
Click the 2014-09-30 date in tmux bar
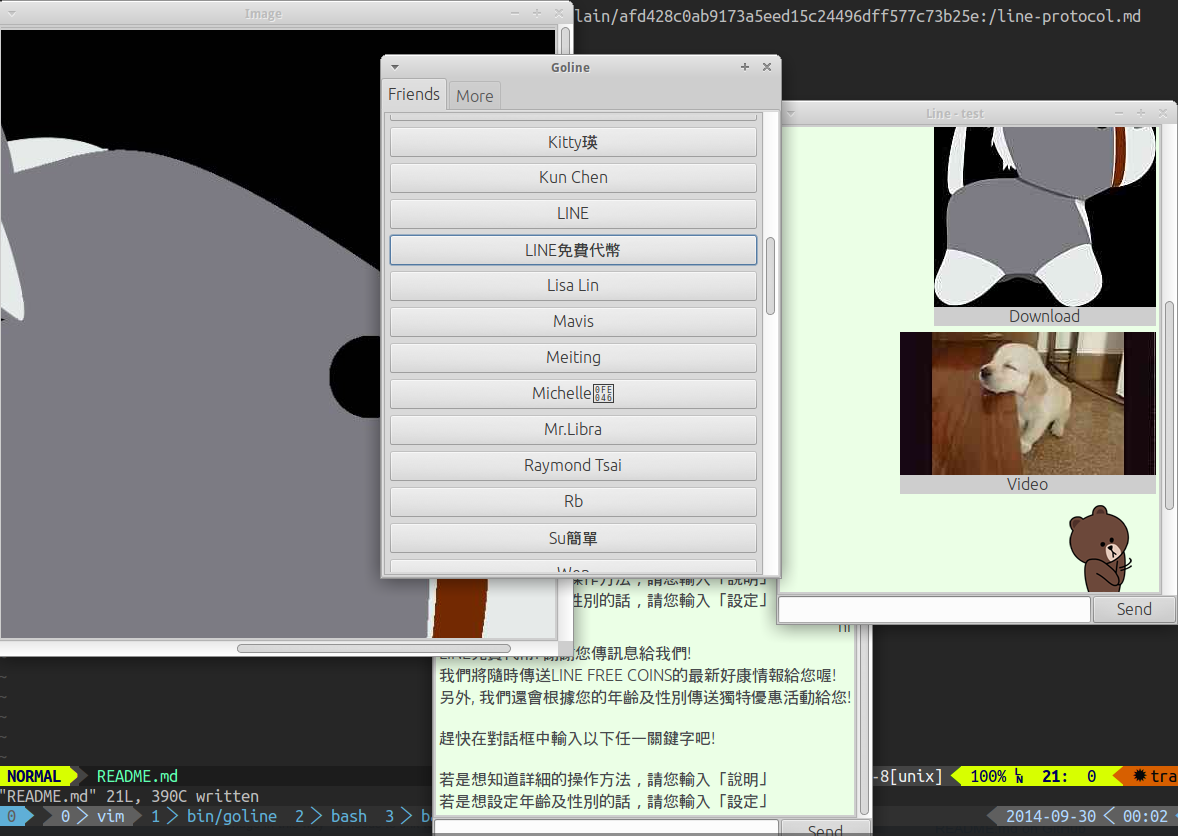point(1050,816)
